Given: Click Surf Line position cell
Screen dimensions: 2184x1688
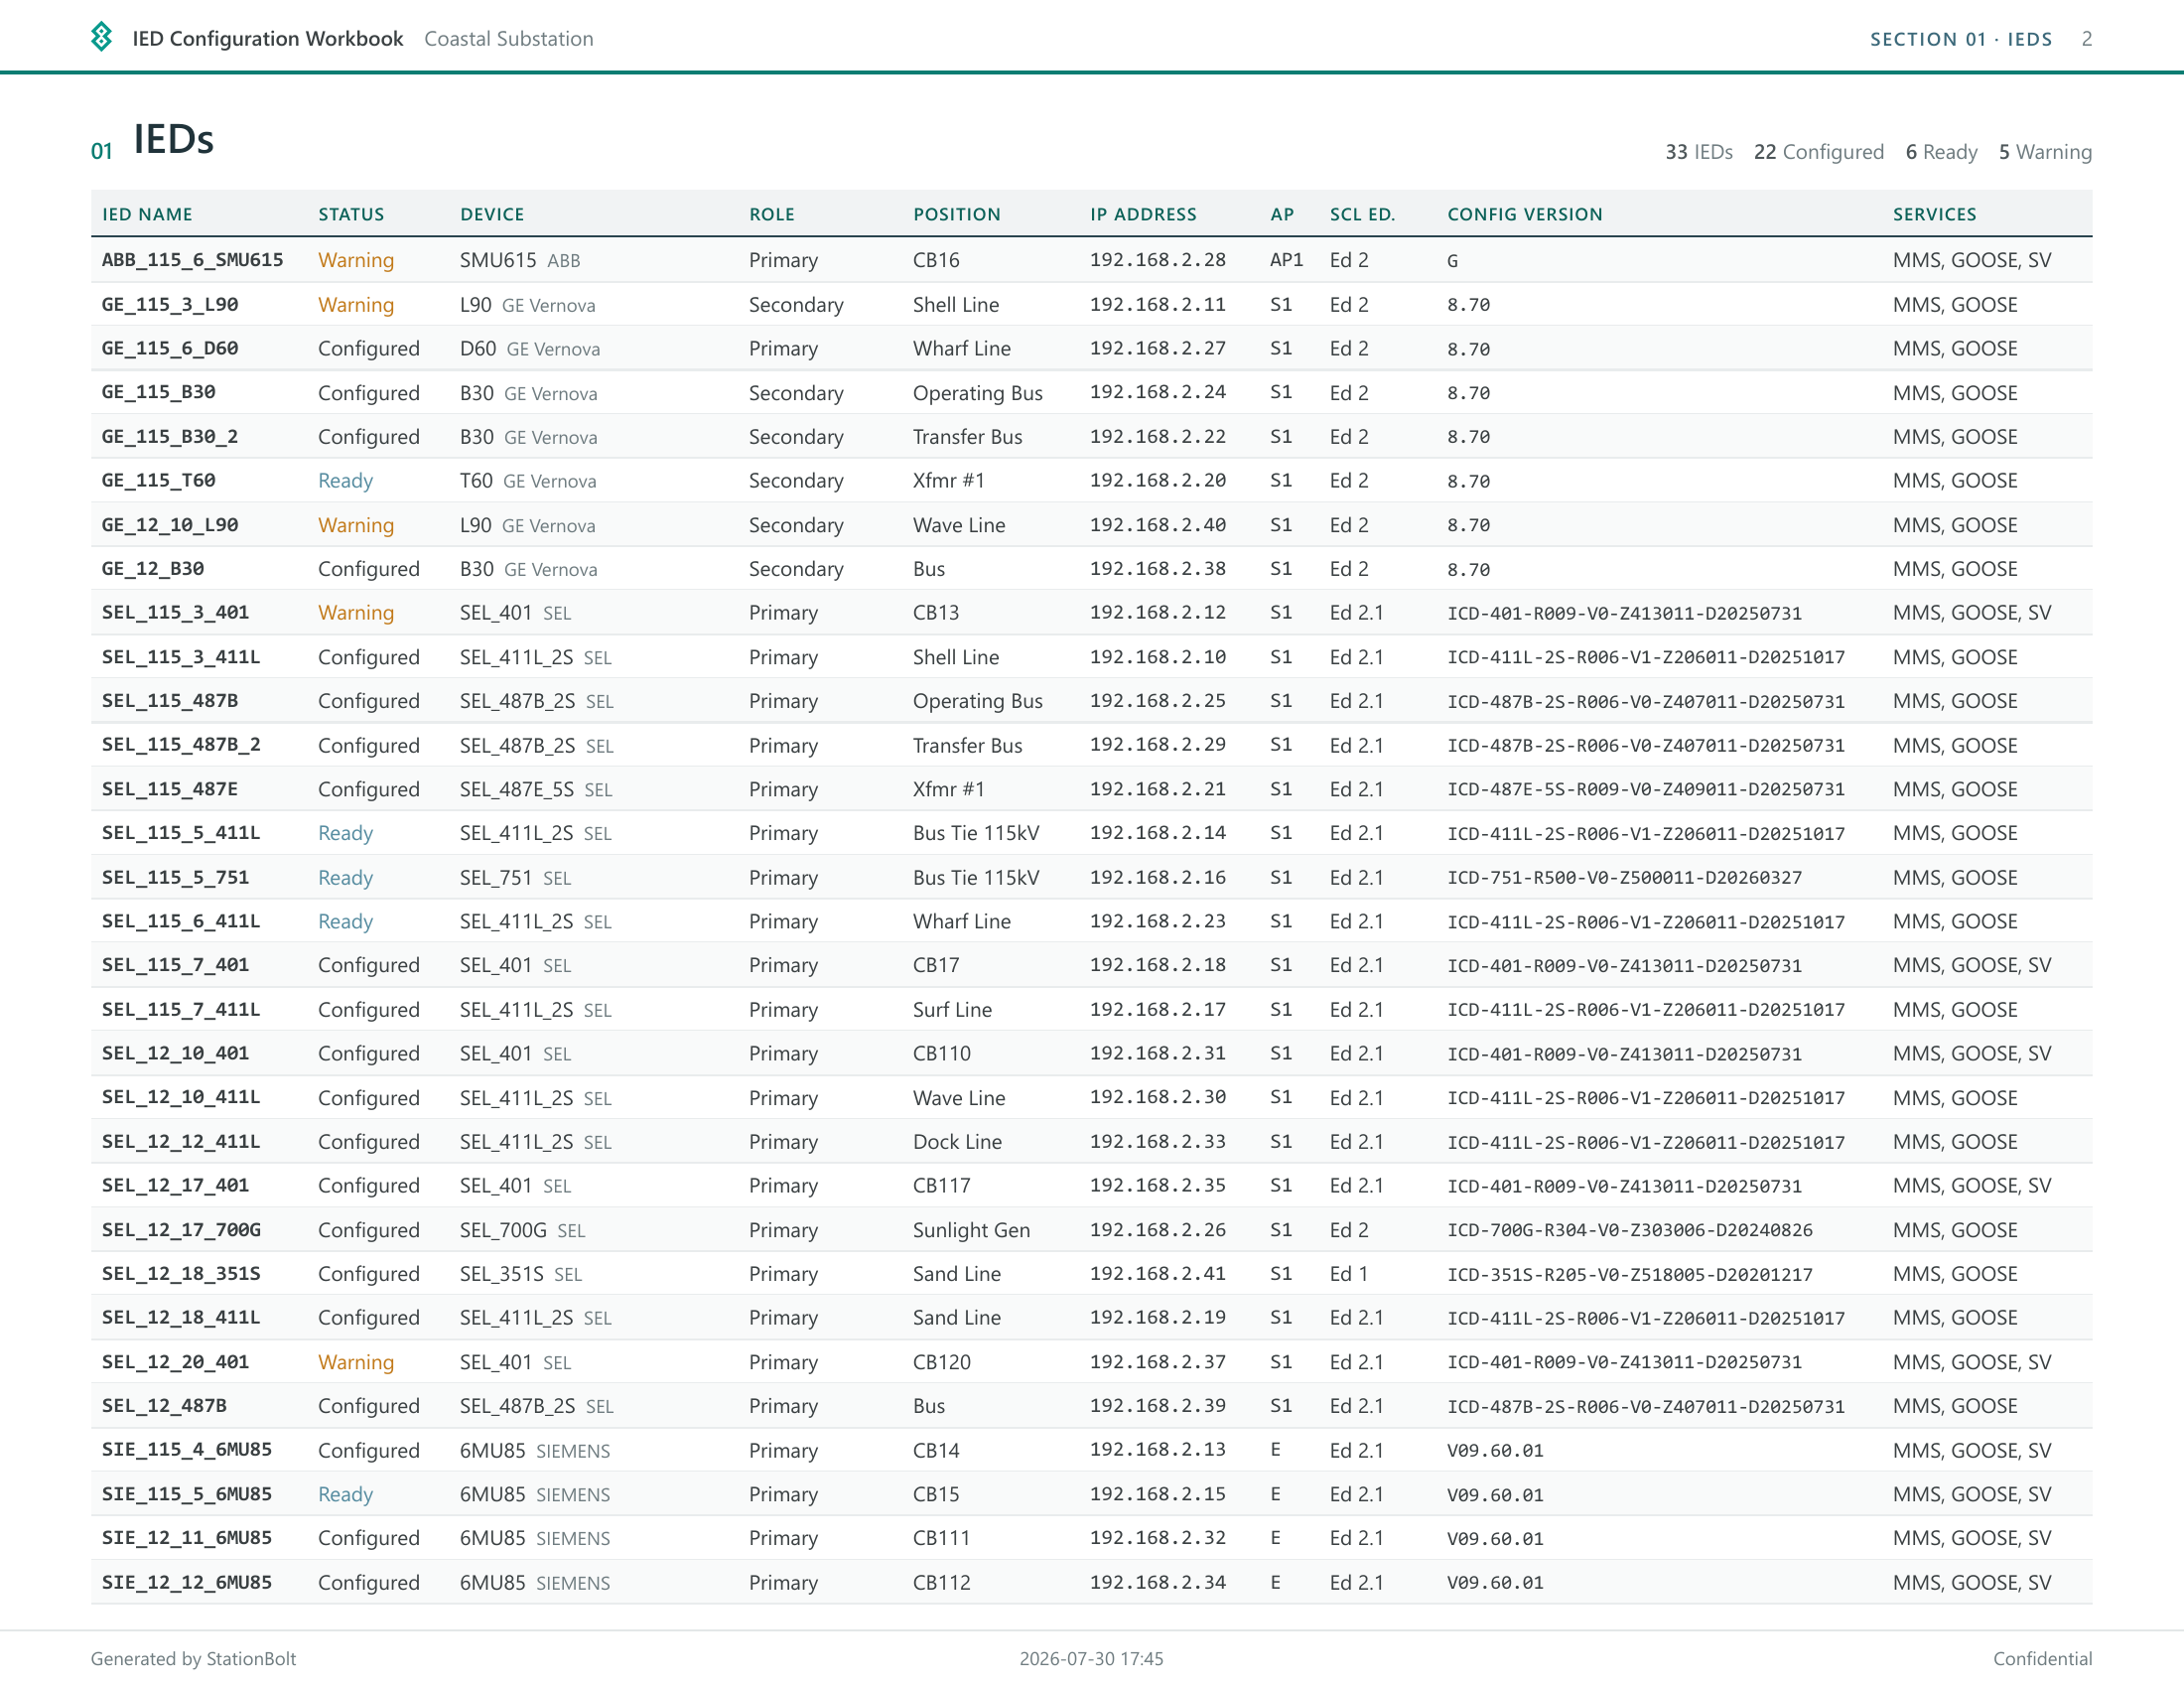Looking at the screenshot, I should [x=952, y=1010].
